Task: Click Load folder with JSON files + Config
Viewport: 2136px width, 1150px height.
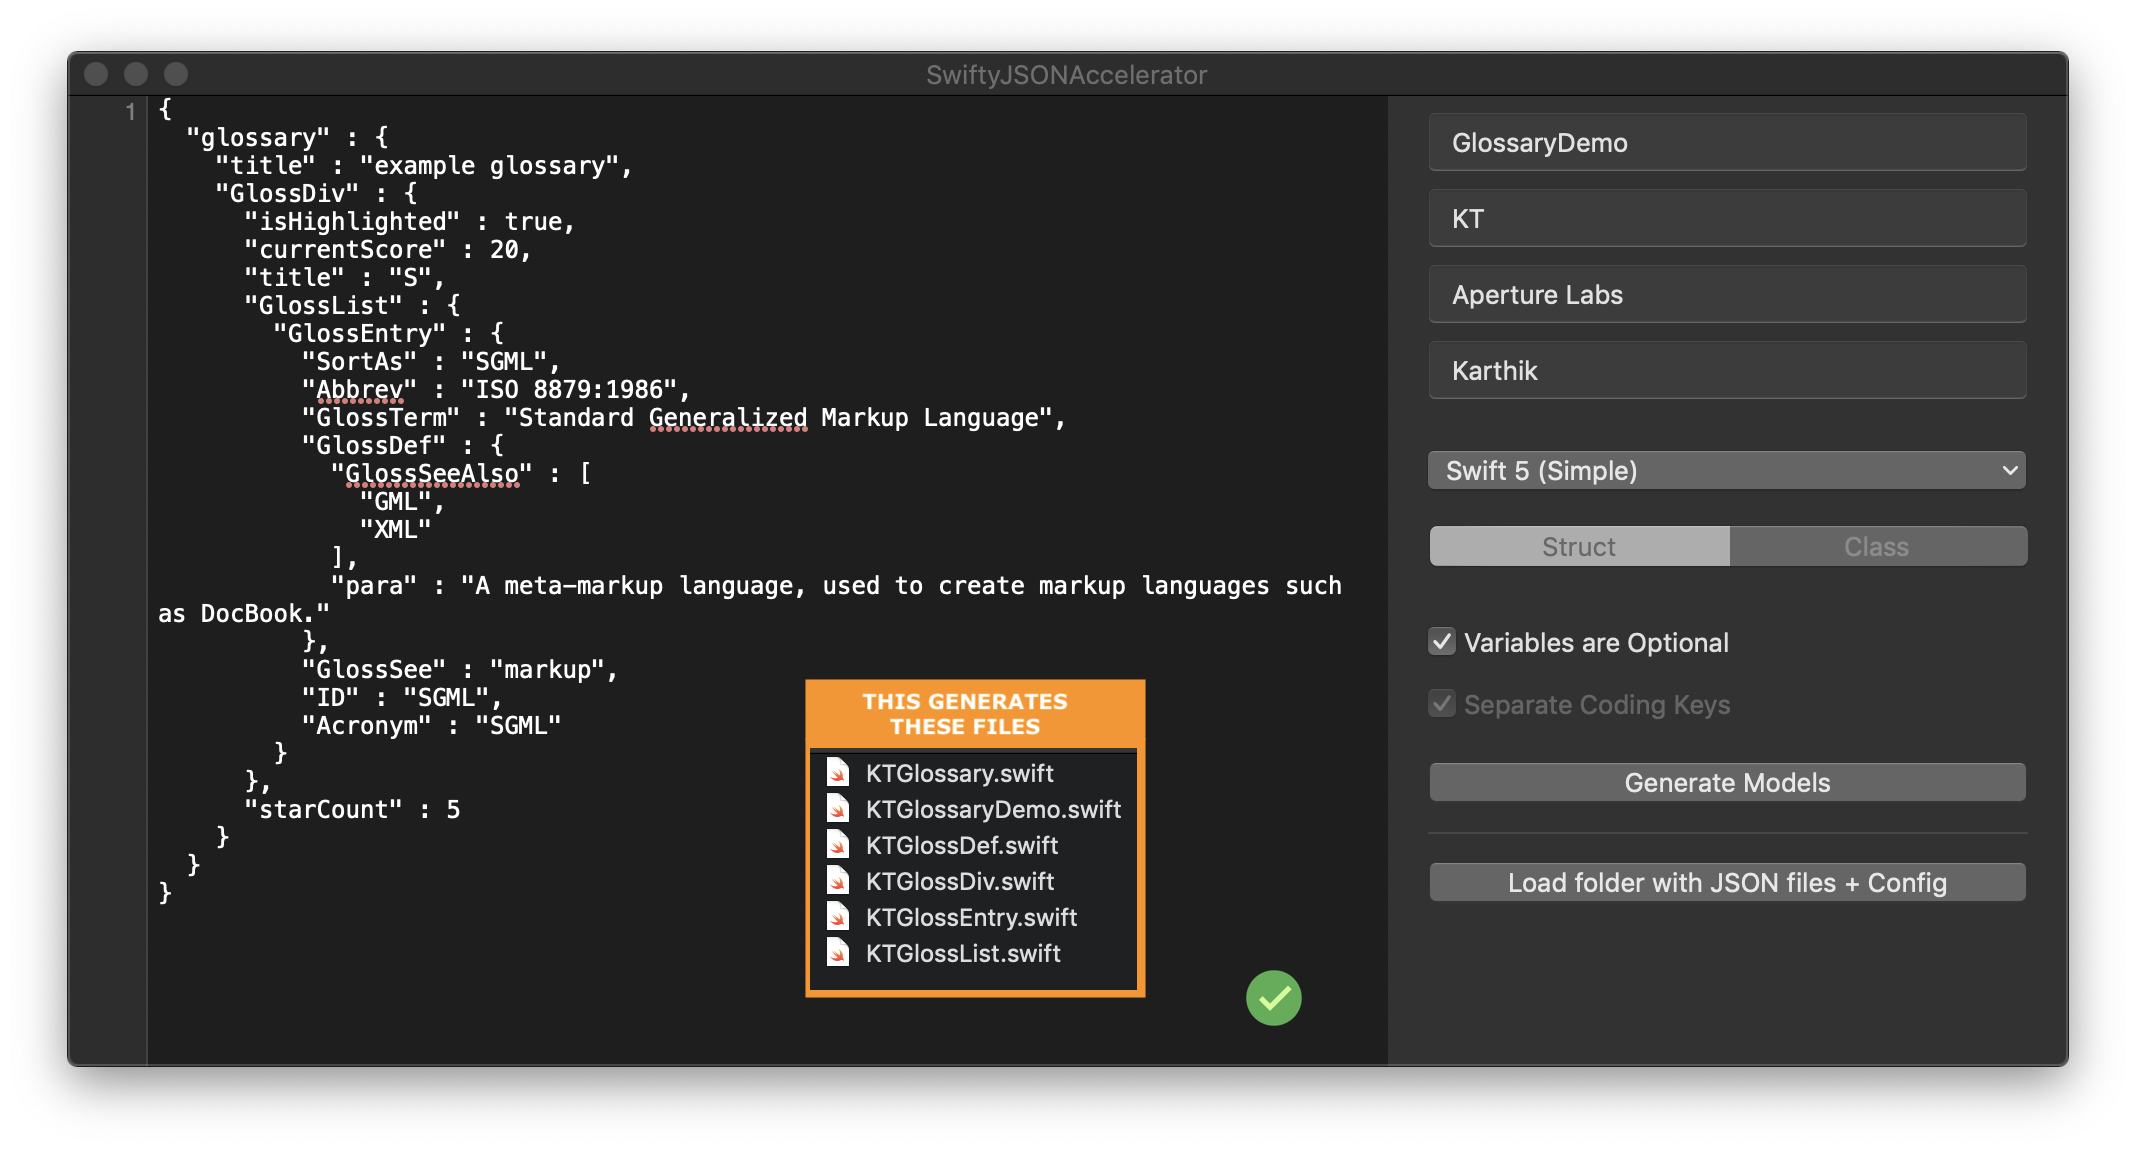Action: [1726, 883]
